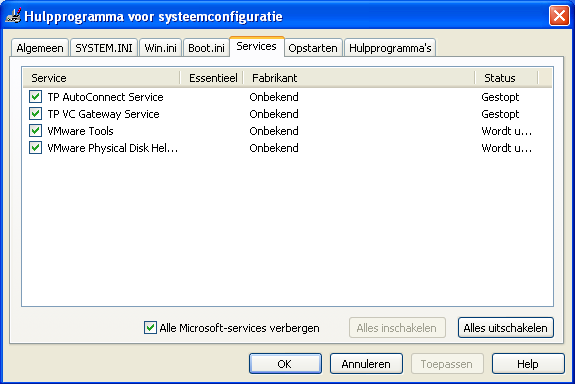Image resolution: width=575 pixels, height=384 pixels.
Task: Open the SYSTEM.INI tab
Action: (104, 48)
